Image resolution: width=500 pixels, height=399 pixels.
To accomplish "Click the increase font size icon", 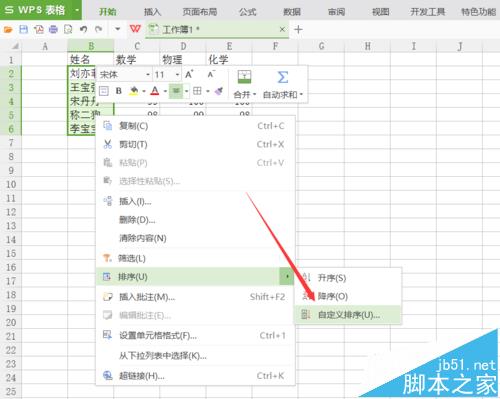I will click(189, 74).
